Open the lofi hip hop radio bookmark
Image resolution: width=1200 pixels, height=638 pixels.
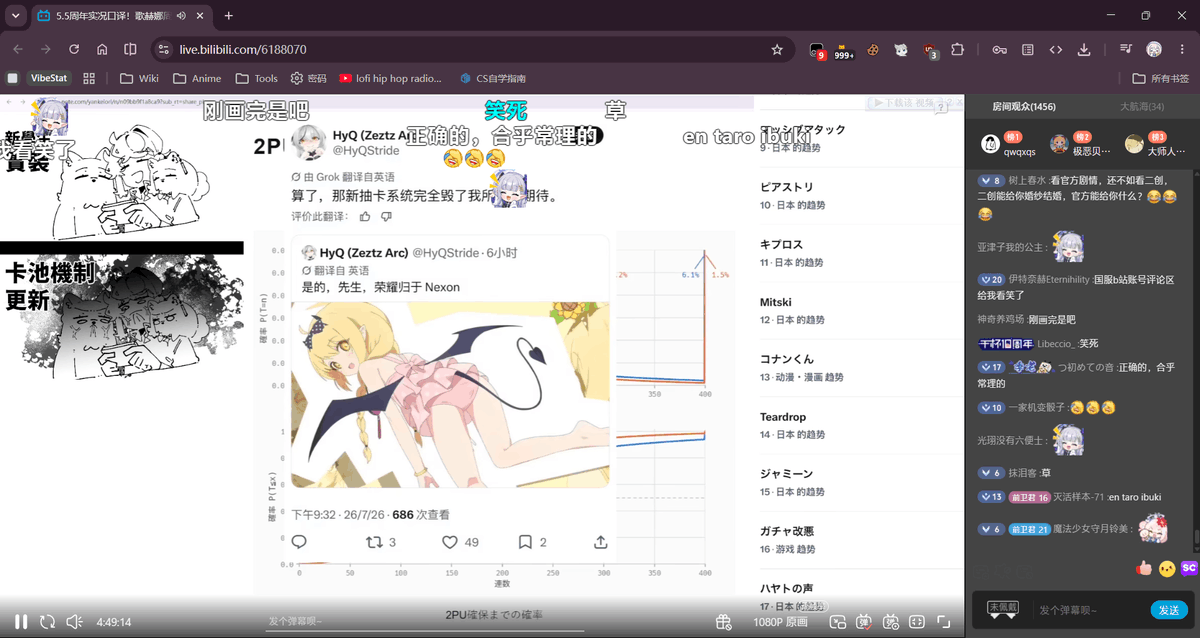(391, 78)
